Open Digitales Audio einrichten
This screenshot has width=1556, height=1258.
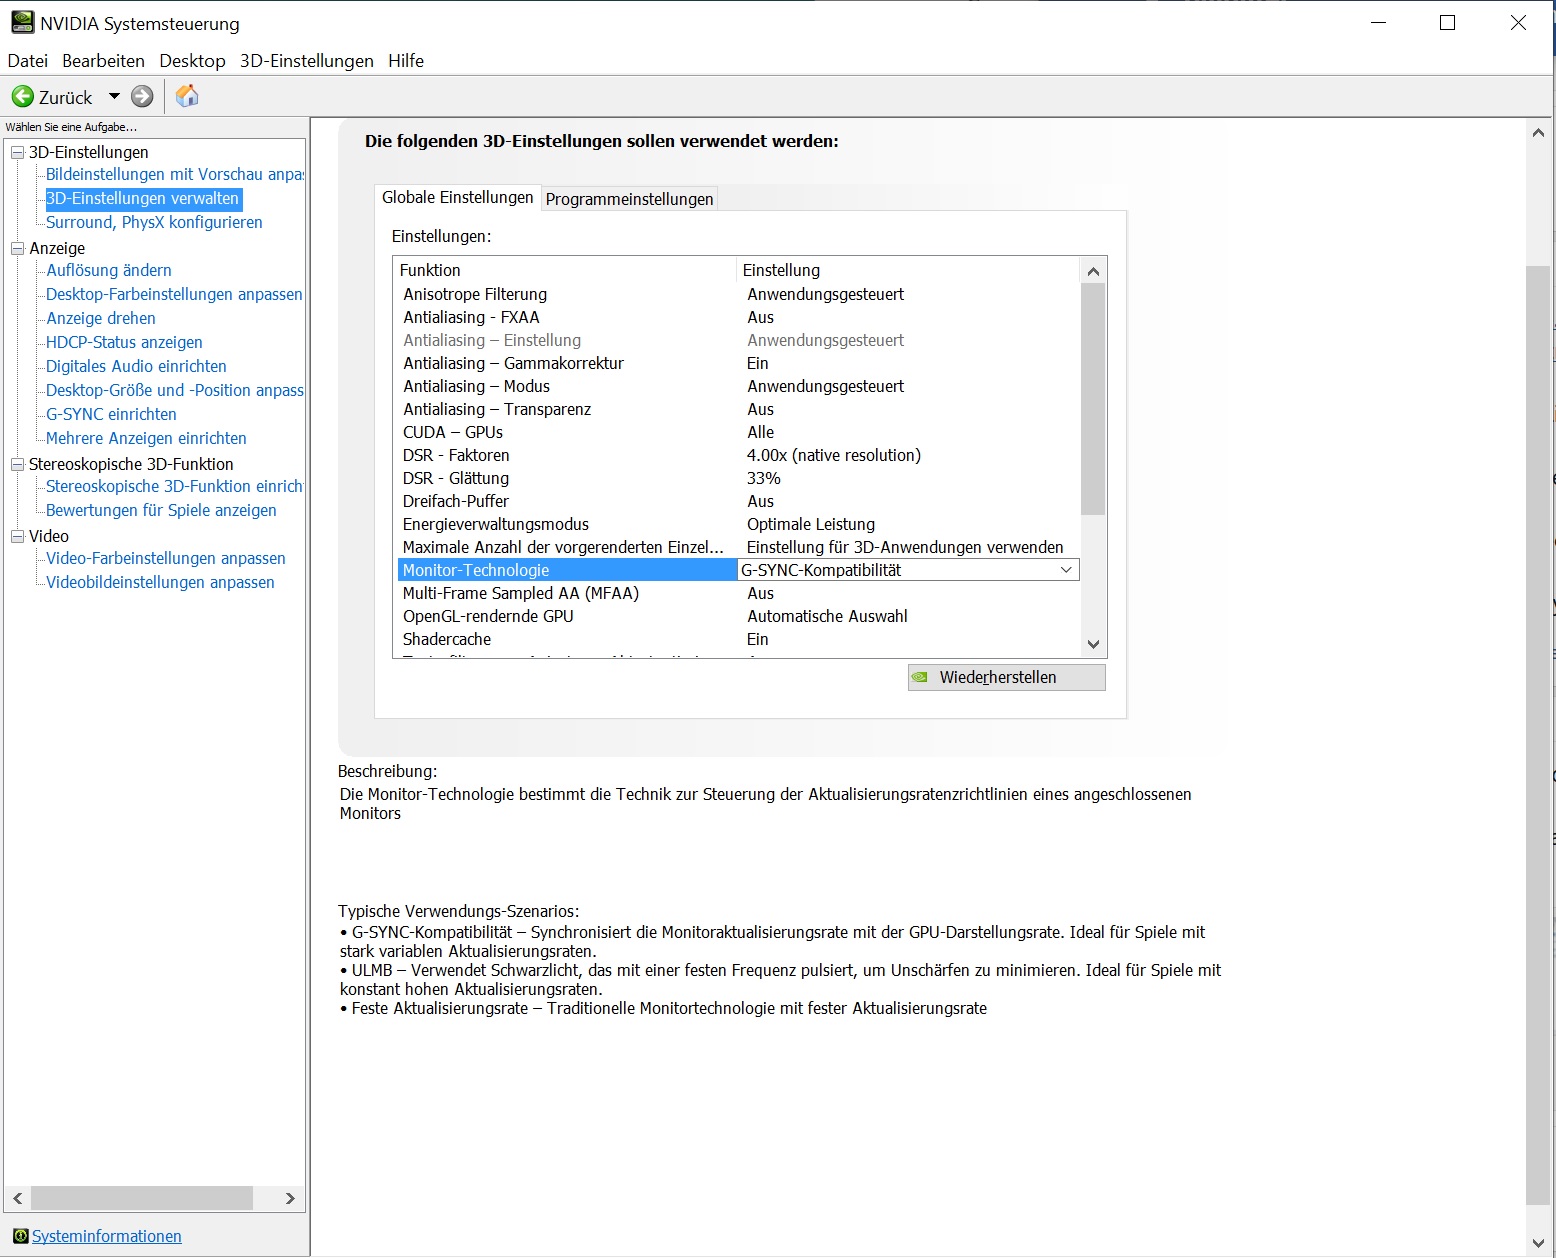(136, 366)
